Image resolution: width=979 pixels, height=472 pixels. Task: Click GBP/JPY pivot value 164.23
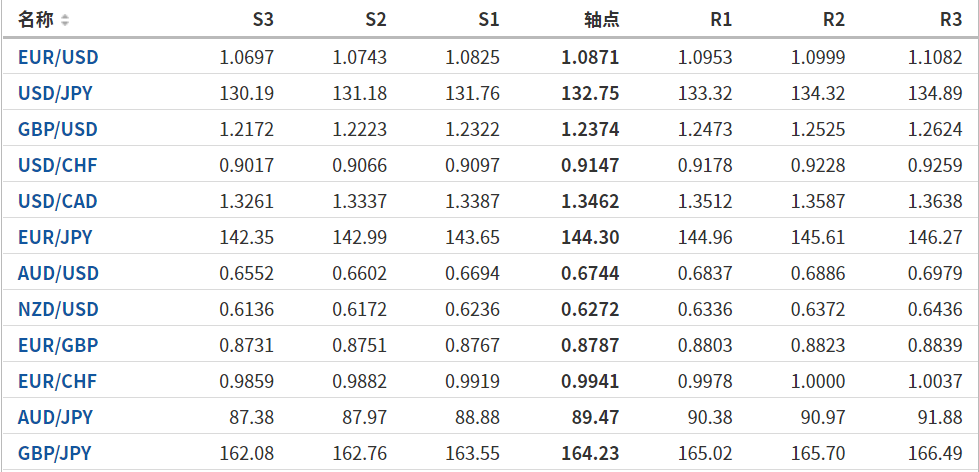click(x=590, y=453)
